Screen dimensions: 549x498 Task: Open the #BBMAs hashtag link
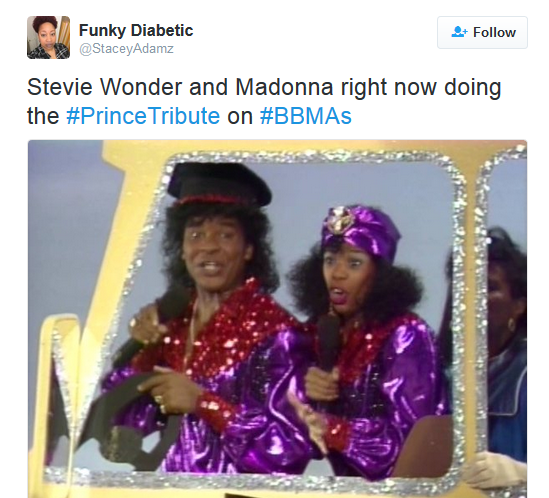tap(306, 116)
